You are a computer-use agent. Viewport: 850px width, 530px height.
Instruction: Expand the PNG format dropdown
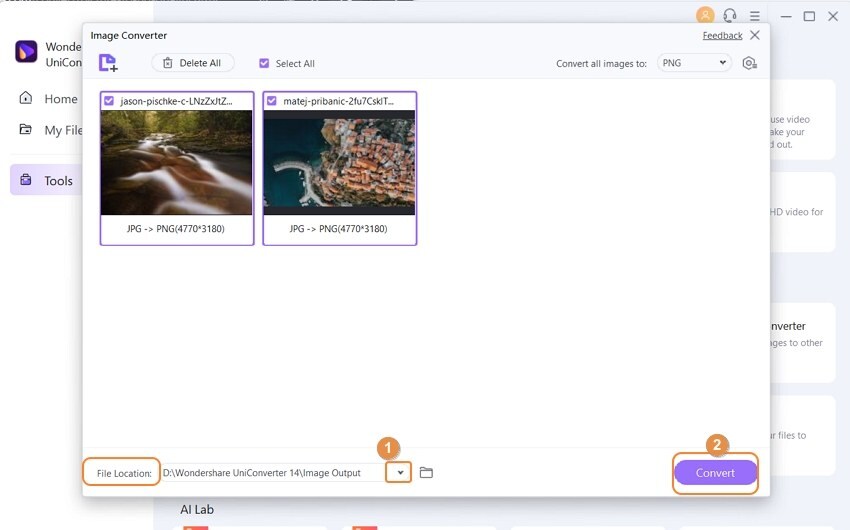pos(694,63)
